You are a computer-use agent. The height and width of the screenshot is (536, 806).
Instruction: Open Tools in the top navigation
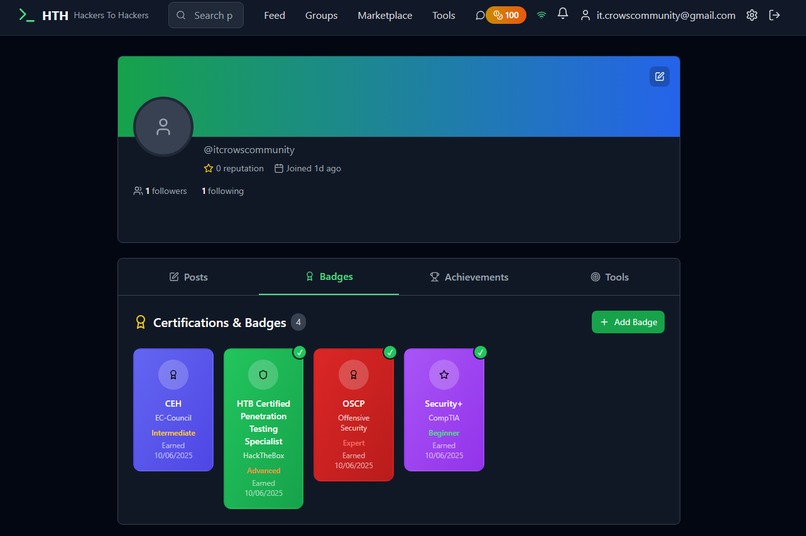coord(444,15)
